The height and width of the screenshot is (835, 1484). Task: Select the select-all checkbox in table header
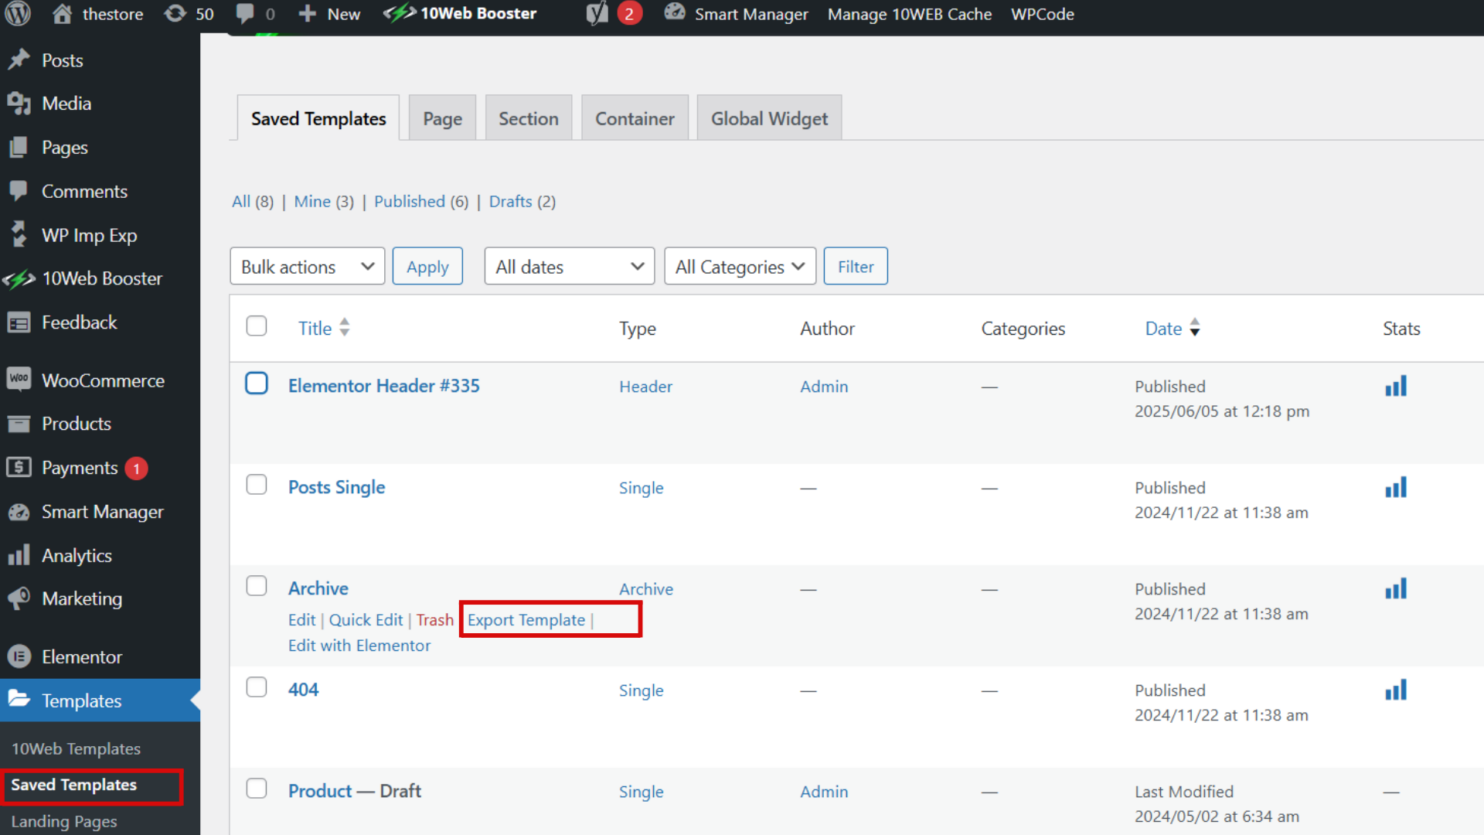(x=256, y=326)
